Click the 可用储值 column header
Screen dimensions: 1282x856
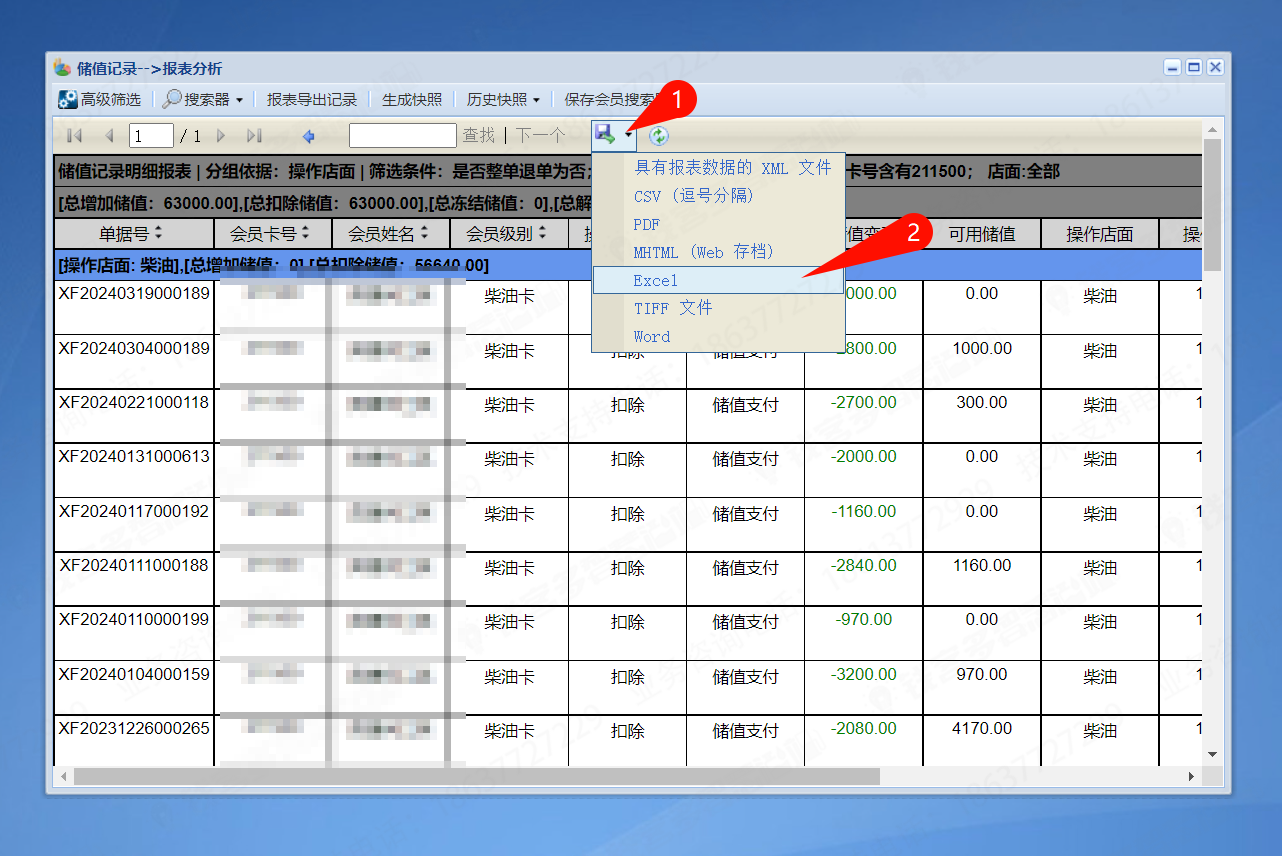(982, 234)
